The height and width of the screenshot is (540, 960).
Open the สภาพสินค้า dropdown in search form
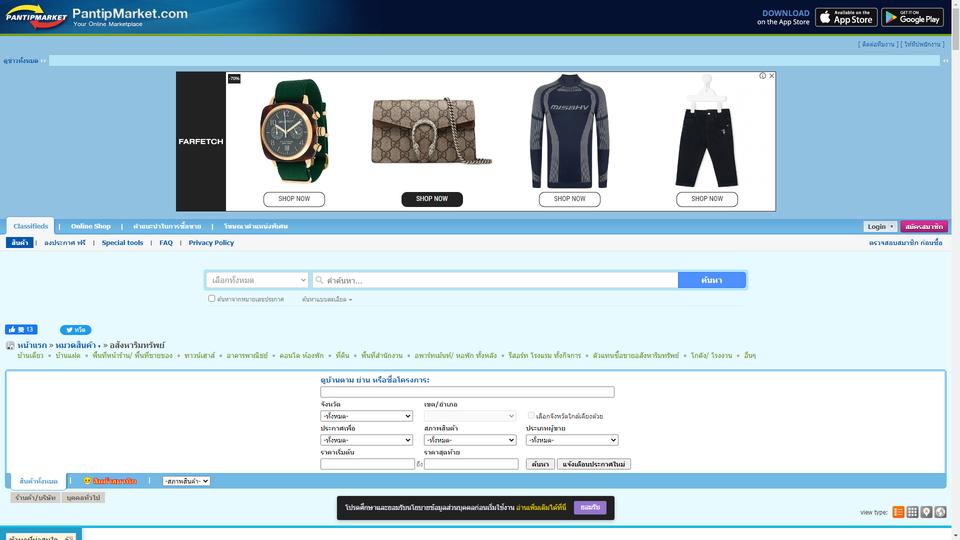point(470,440)
